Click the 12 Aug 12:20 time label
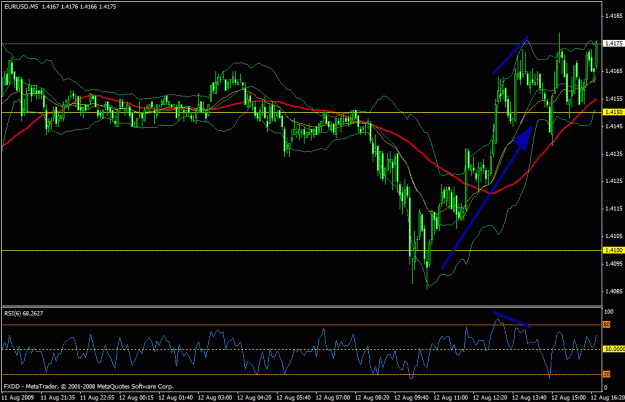Viewport: 625px width, 402px height. coord(490,398)
